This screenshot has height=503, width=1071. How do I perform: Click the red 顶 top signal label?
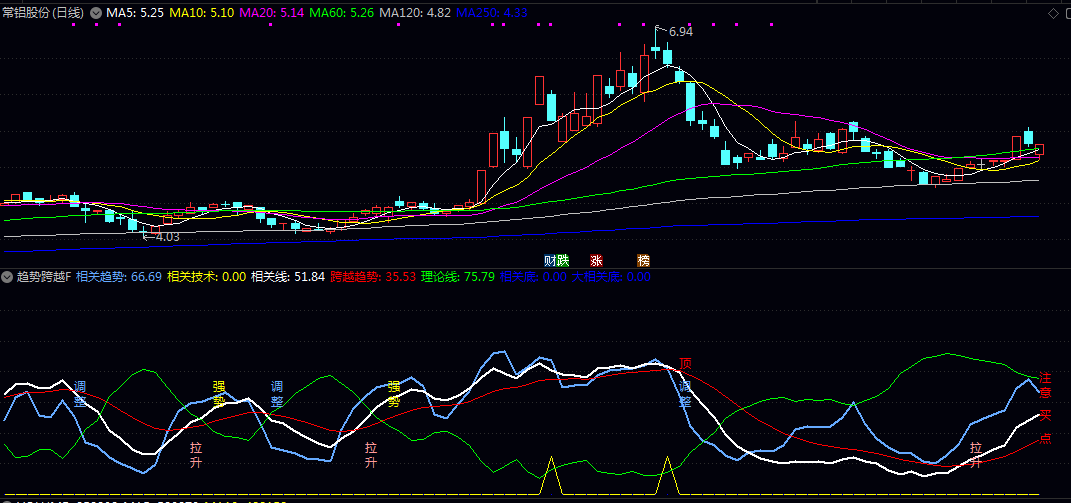685,362
